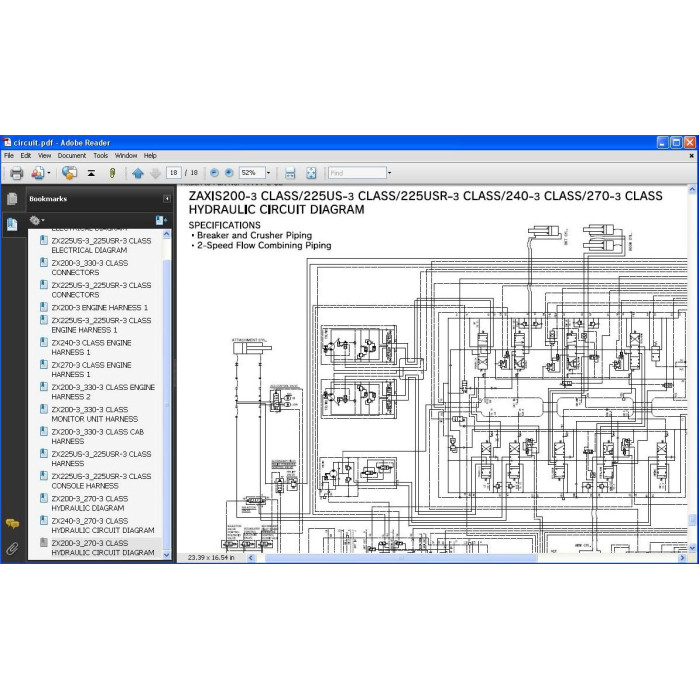Click bookmarks list scroll-up arrow
700x700 pixels.
pos(167,234)
